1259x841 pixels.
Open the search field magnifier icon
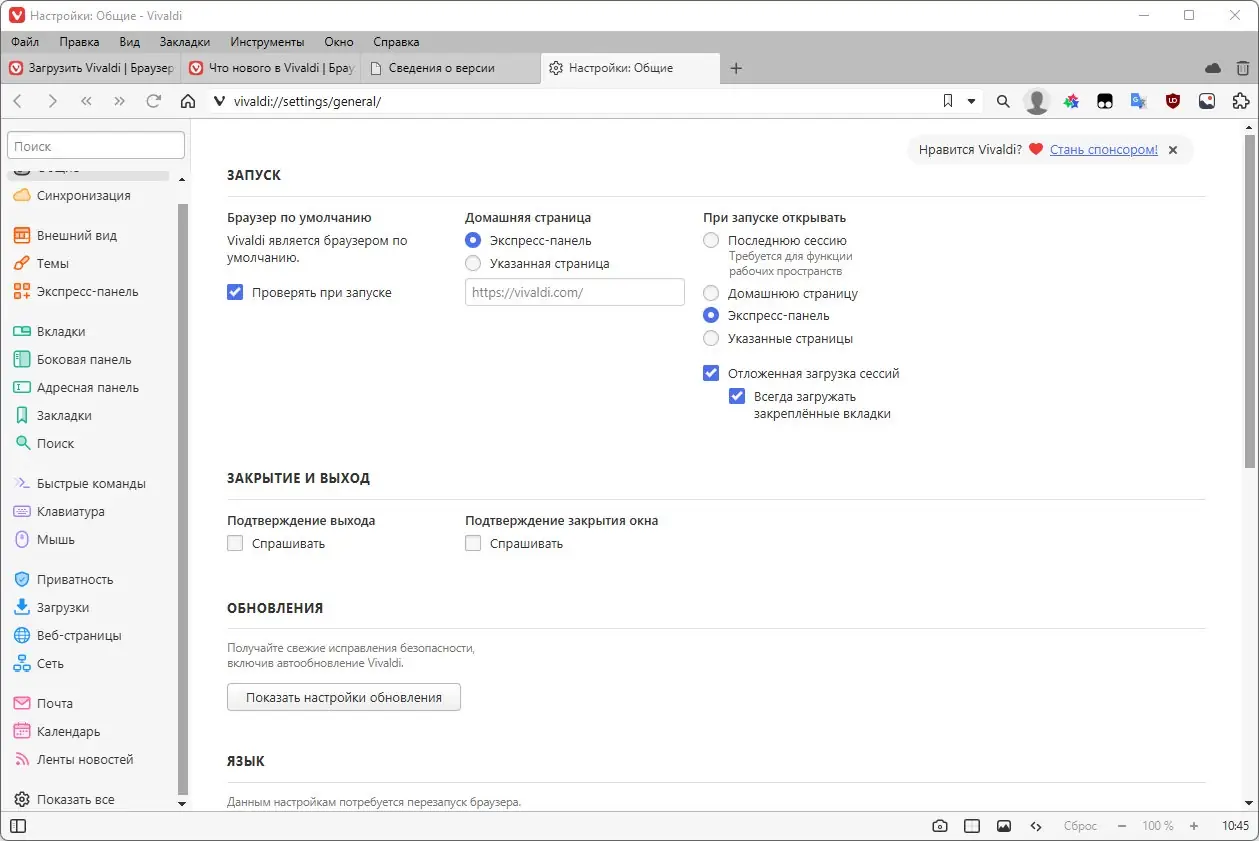(1003, 101)
